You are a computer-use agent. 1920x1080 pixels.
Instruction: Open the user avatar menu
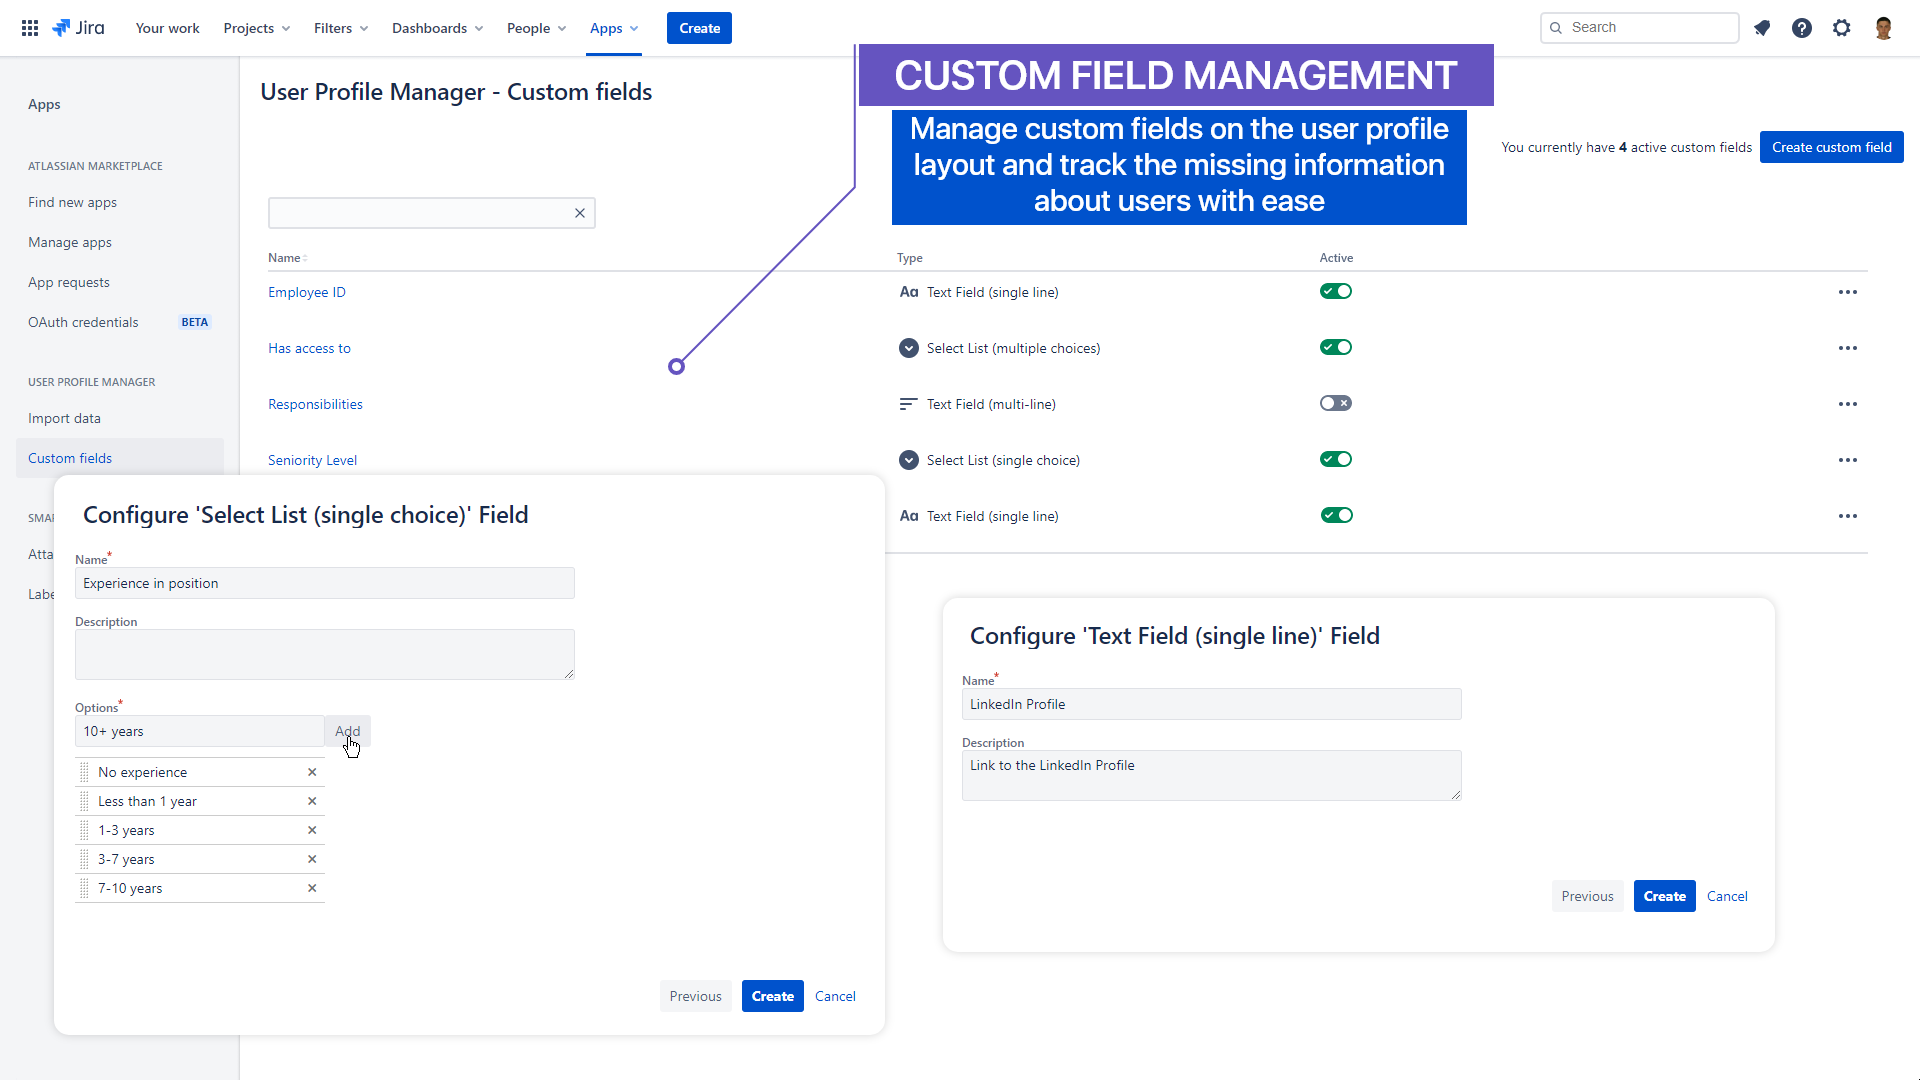1884,28
